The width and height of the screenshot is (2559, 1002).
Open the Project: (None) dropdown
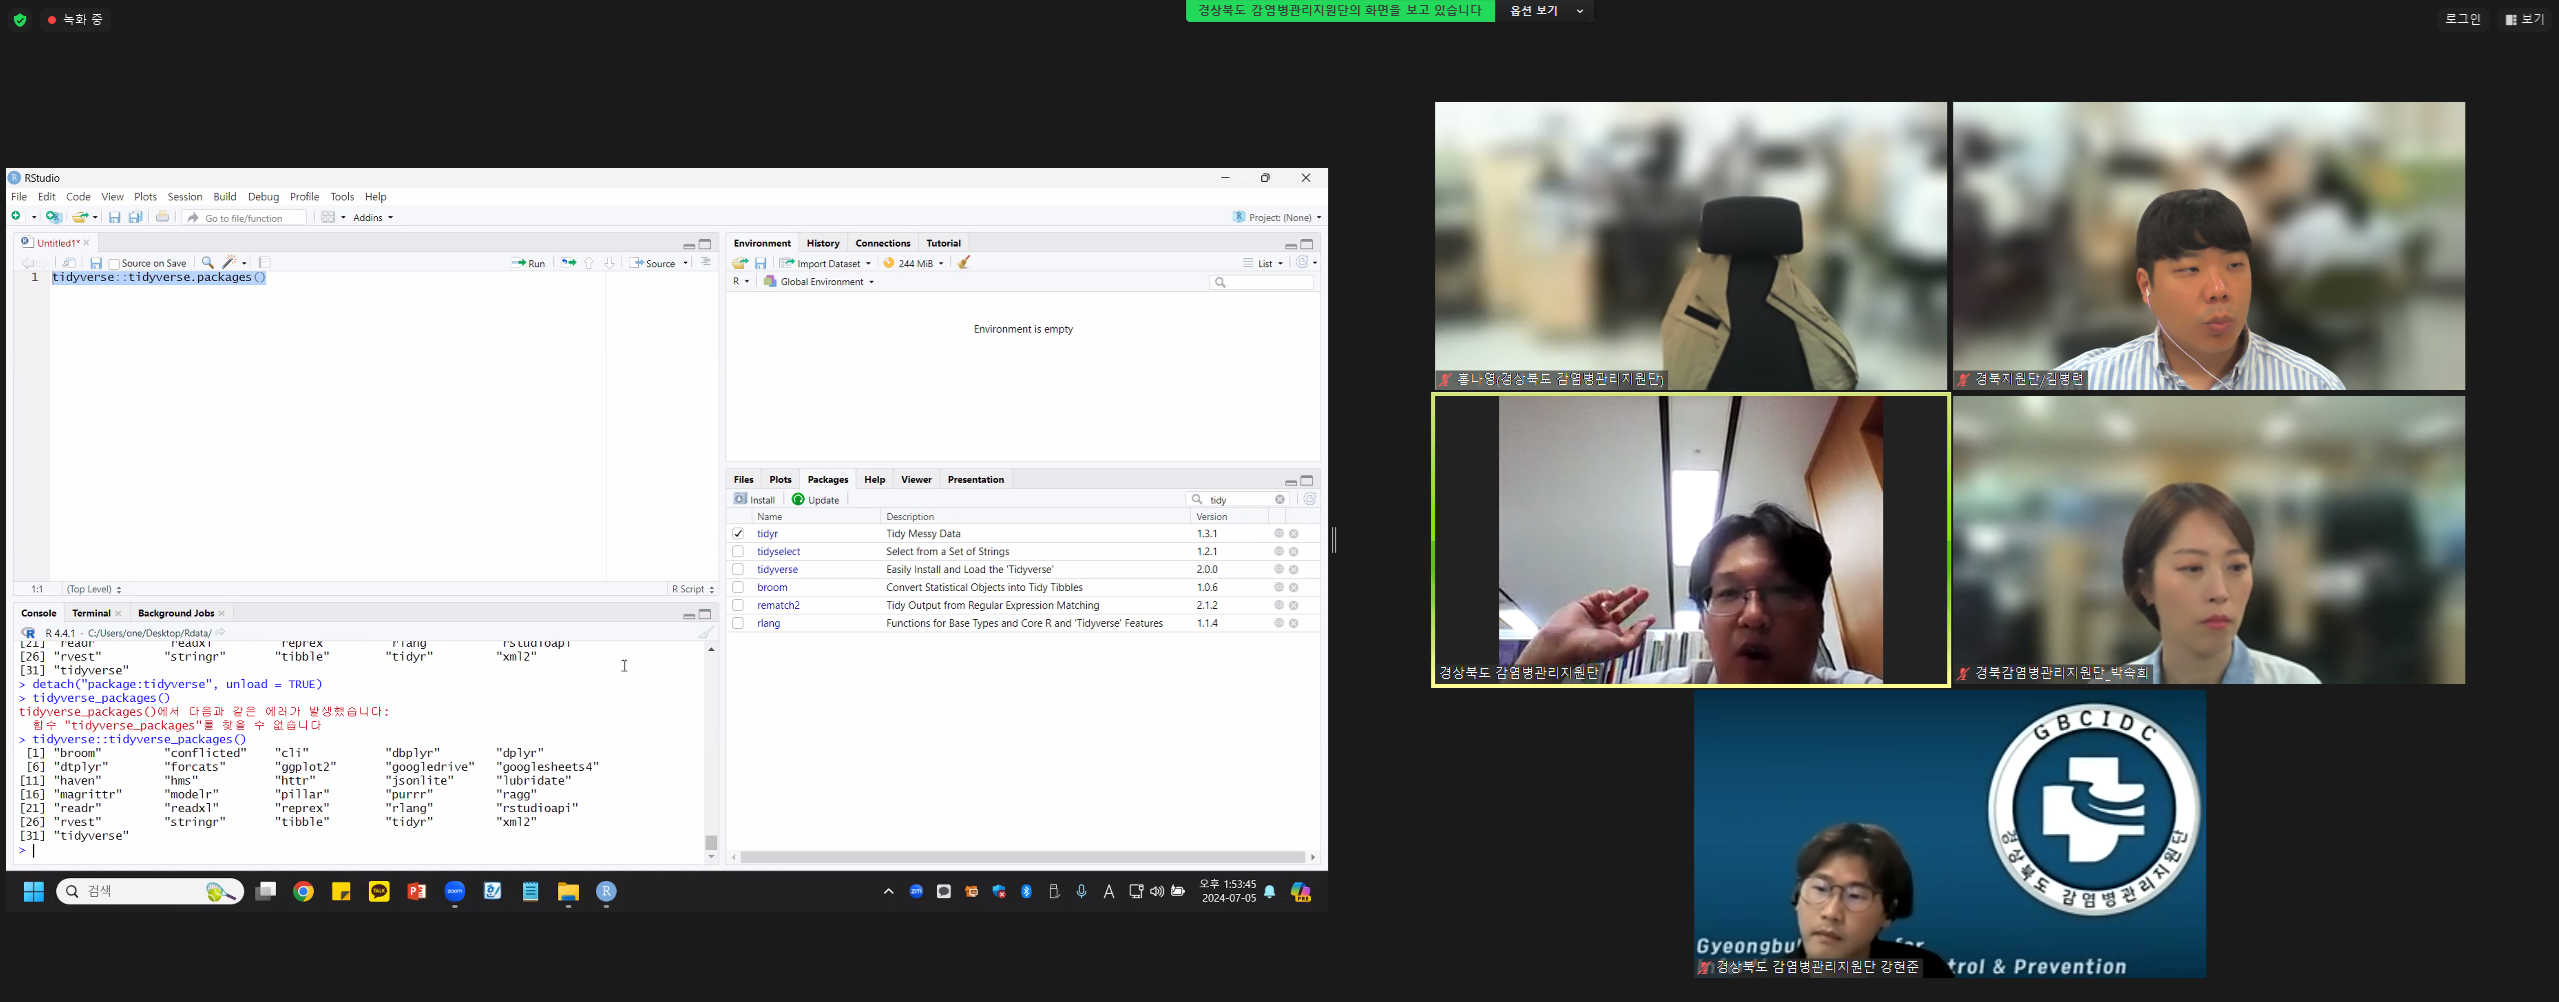(x=1277, y=217)
